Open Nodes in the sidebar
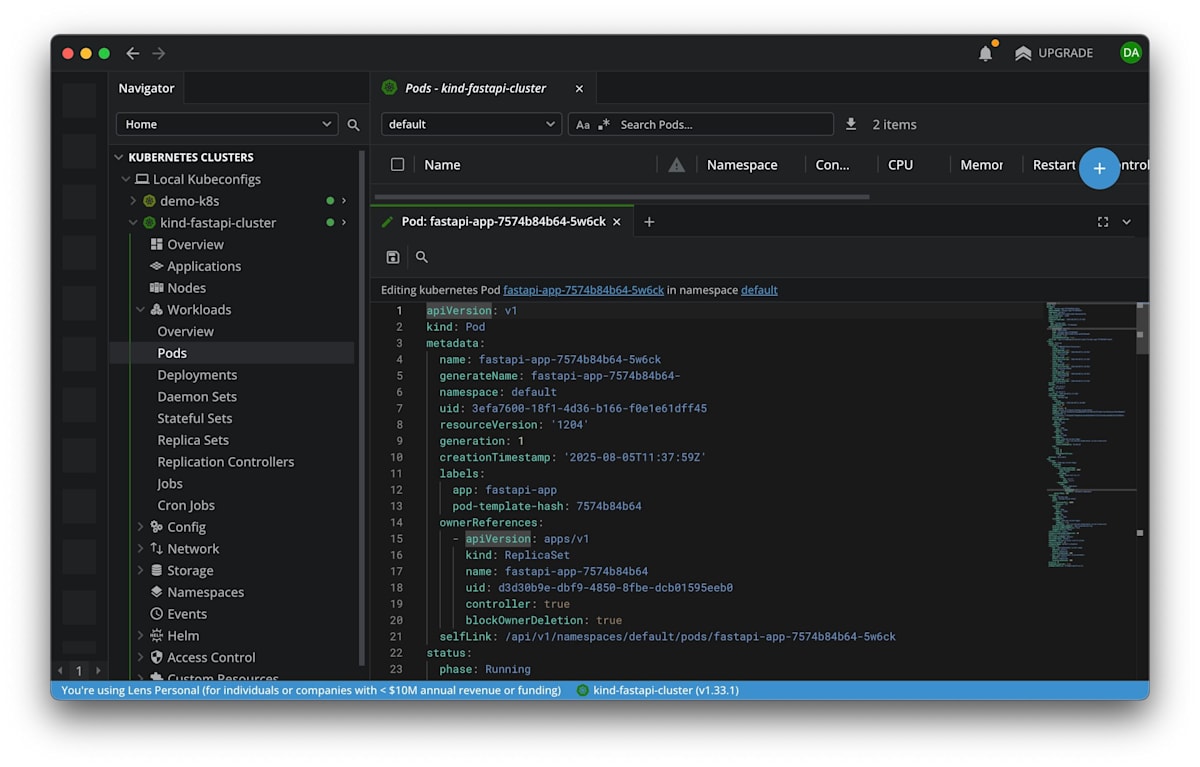This screenshot has width=1200, height=767. click(x=186, y=288)
